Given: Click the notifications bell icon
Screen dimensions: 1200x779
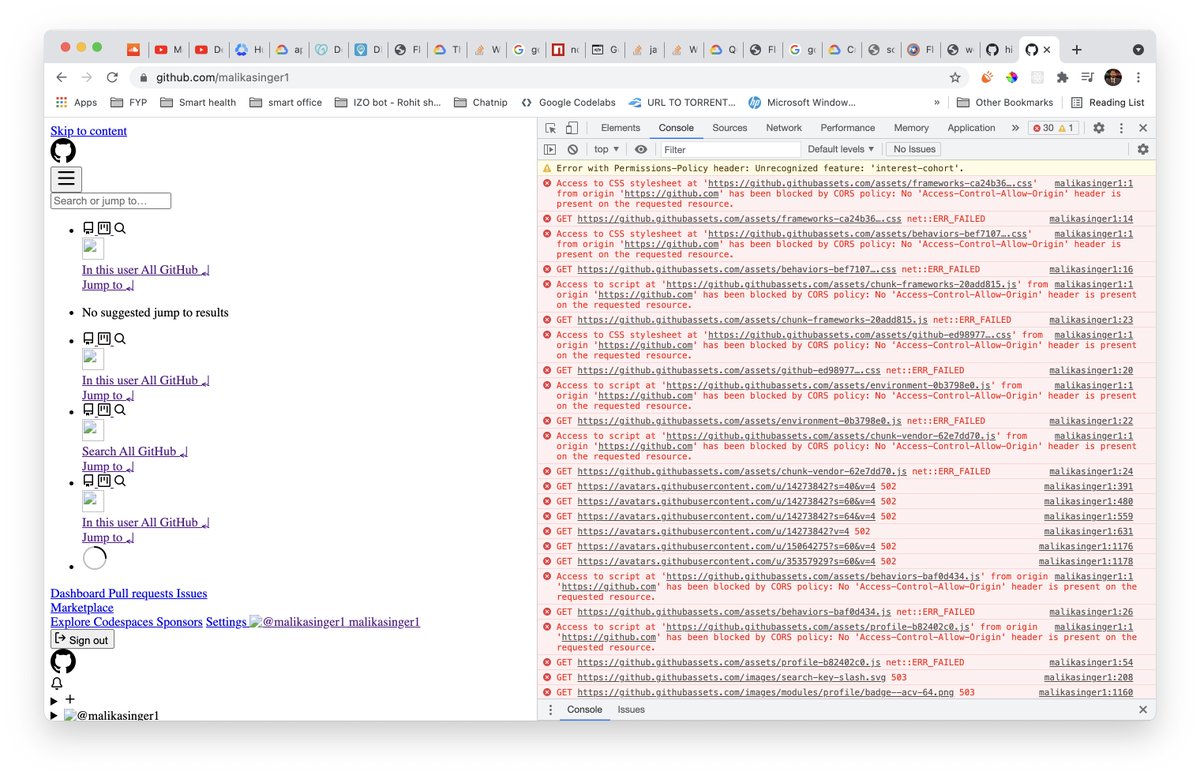Looking at the screenshot, I should coord(57,684).
